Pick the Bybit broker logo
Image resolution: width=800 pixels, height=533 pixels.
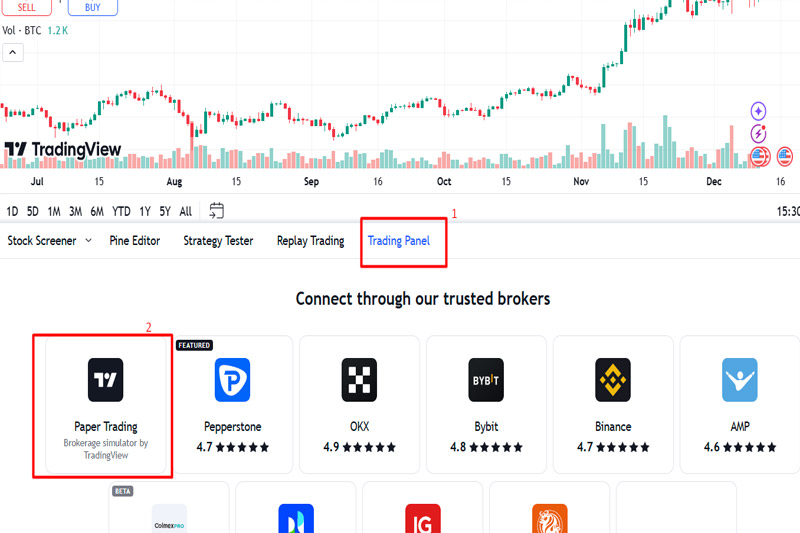[486, 380]
